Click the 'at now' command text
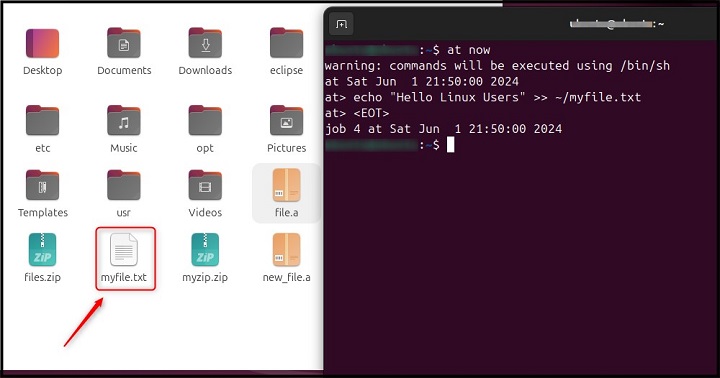The image size is (720, 378). click(x=469, y=50)
